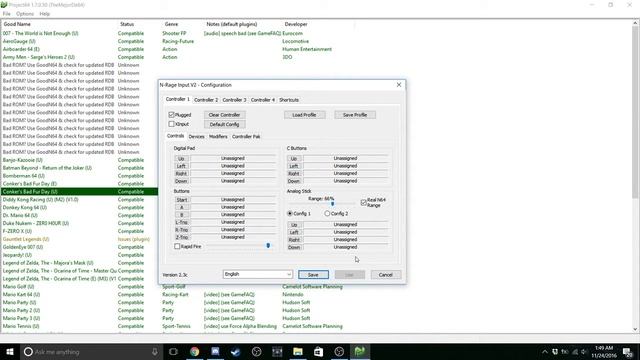
Task: Toggle the Real N64 Range checkbox
Action: (x=364, y=202)
